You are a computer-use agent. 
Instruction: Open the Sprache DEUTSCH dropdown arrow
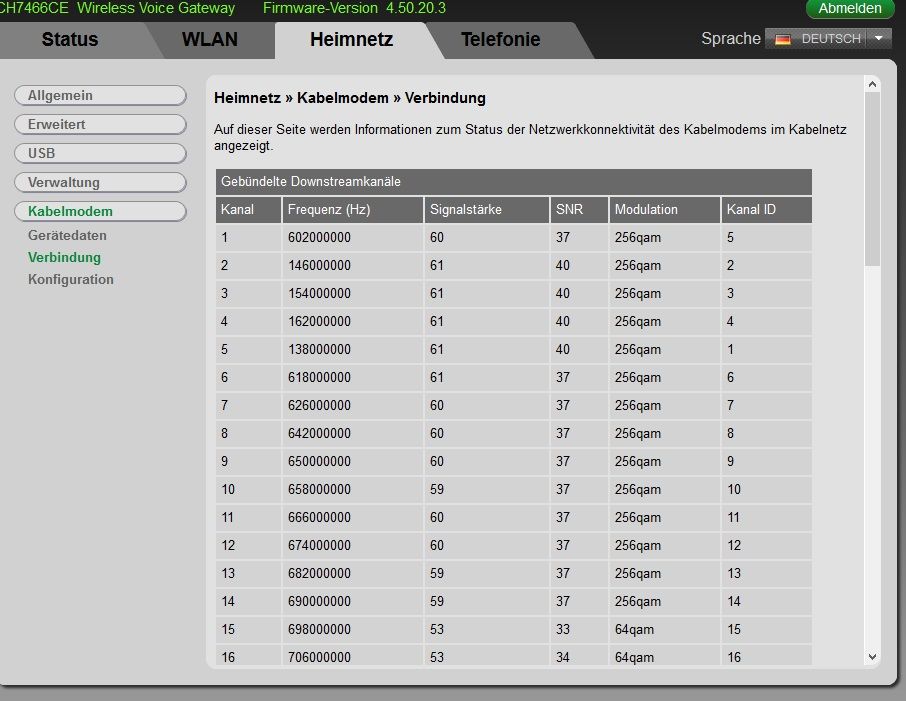[x=879, y=39]
